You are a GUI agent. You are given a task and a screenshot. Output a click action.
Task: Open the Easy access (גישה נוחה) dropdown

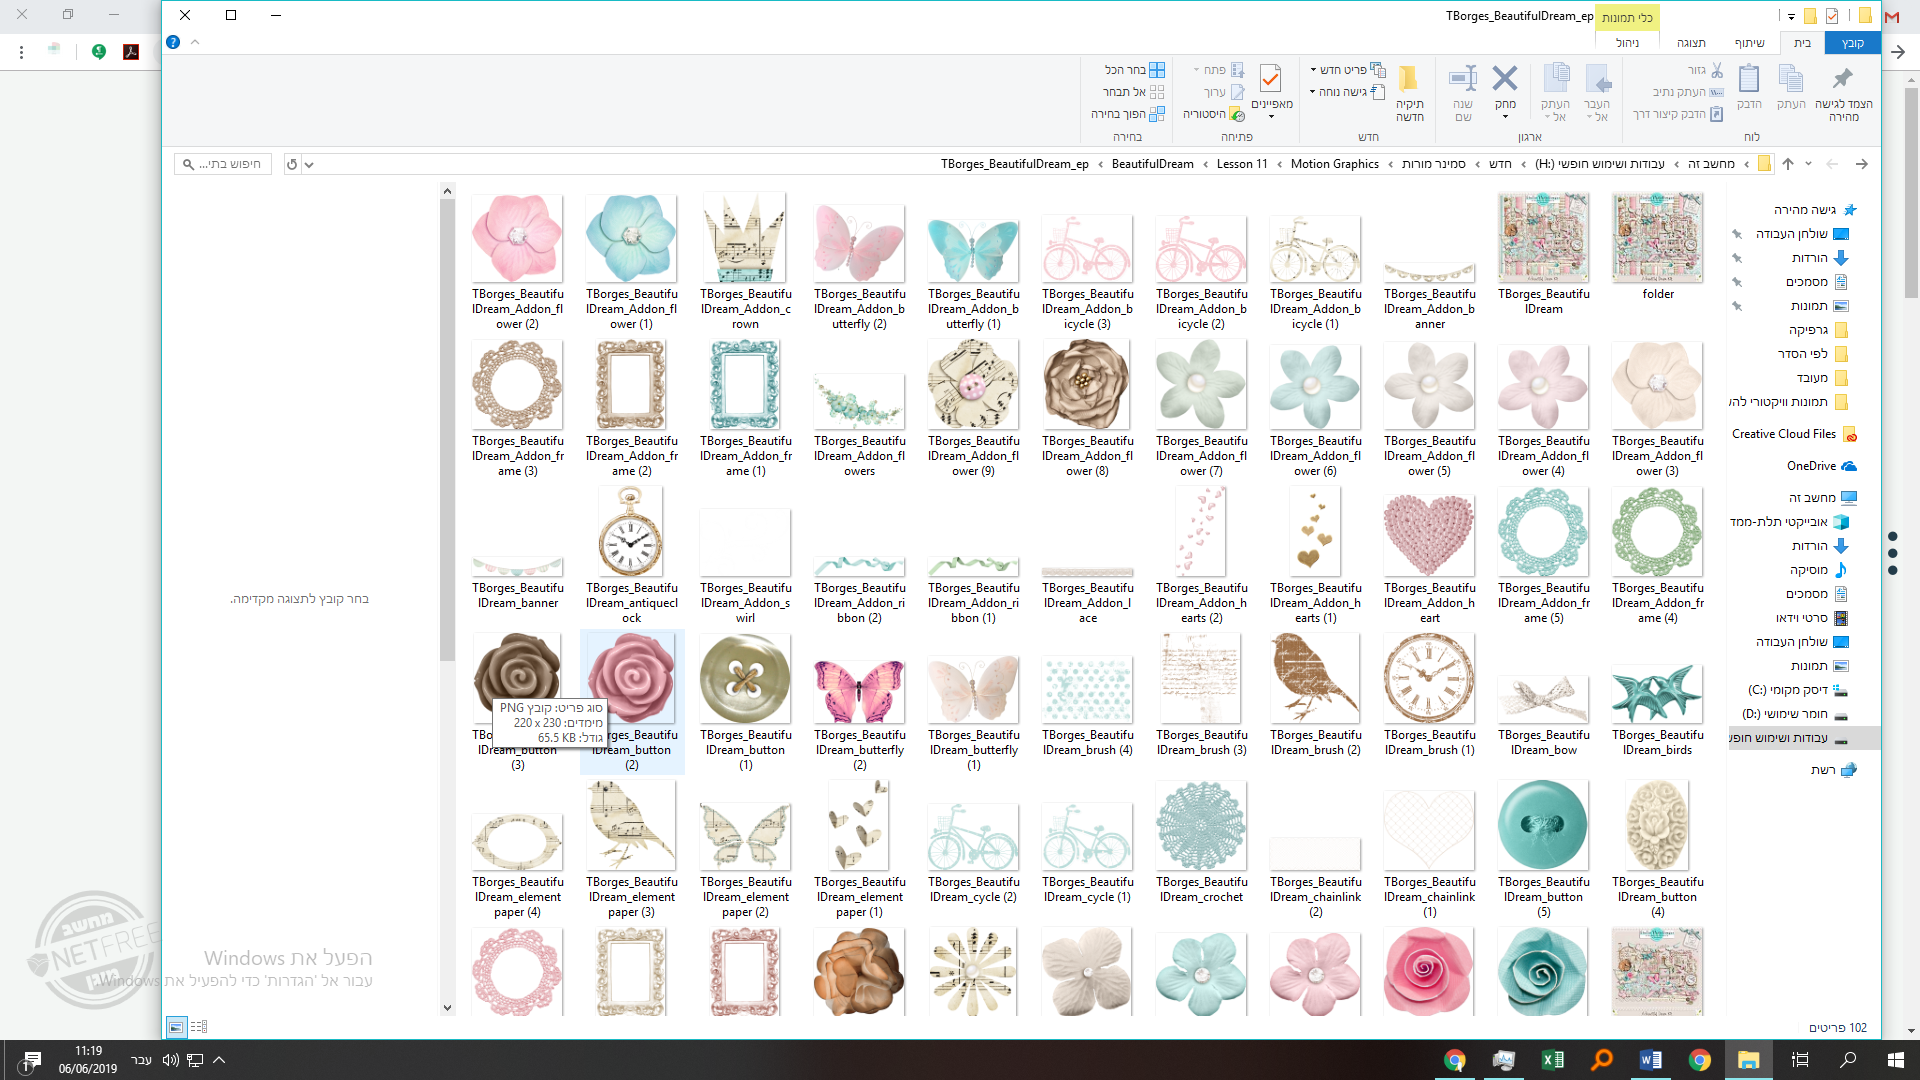click(x=1343, y=90)
